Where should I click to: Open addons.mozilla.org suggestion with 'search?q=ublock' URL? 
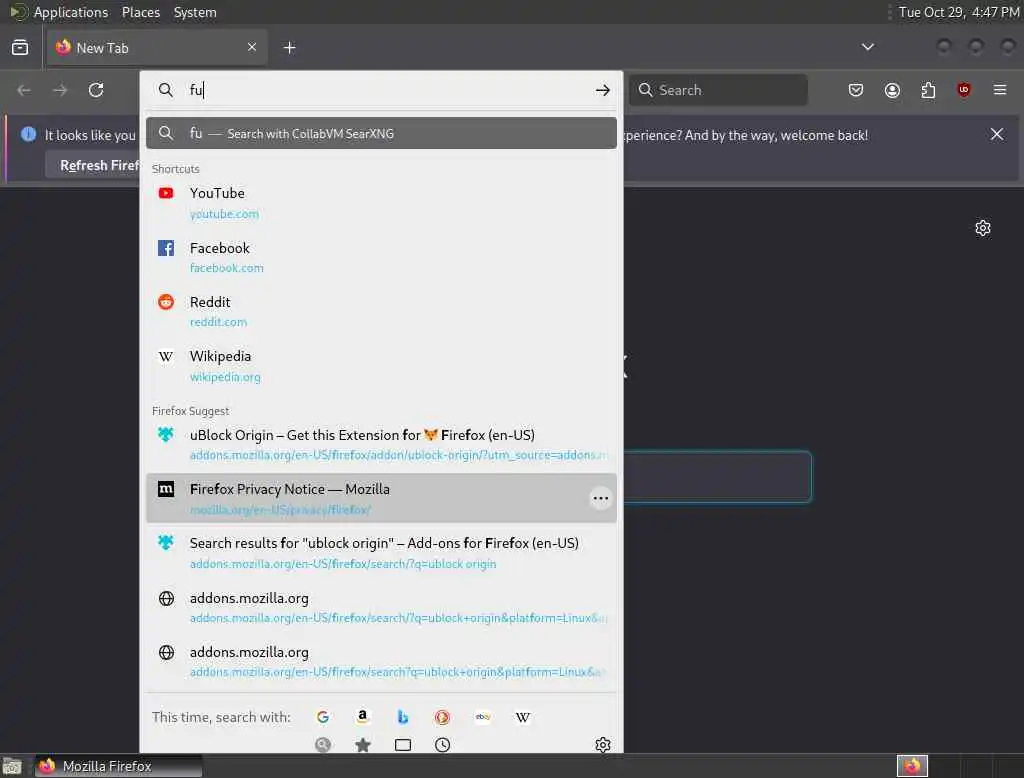pos(381,661)
